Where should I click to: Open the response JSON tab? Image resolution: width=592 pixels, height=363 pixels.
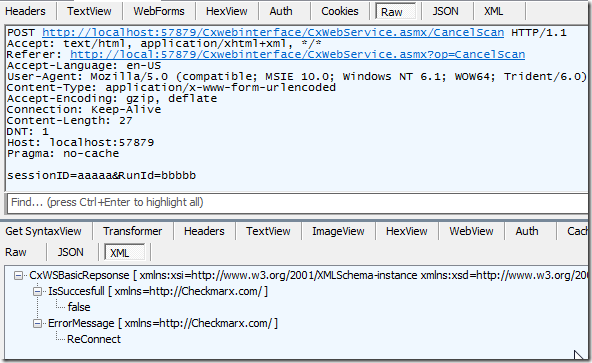tap(71, 252)
